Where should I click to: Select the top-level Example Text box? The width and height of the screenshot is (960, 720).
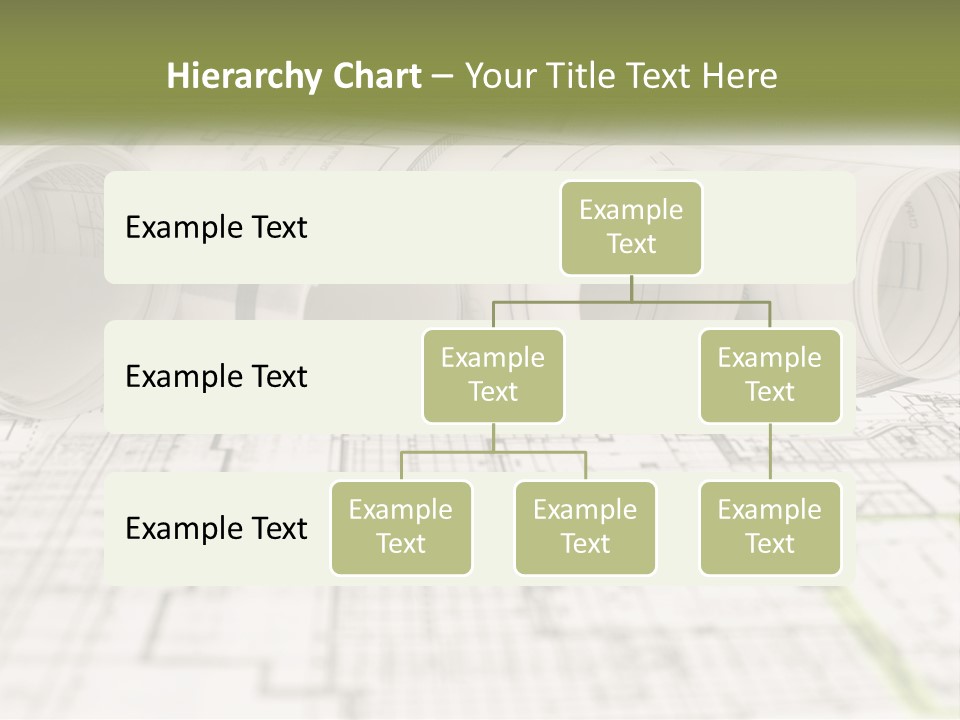tap(631, 227)
